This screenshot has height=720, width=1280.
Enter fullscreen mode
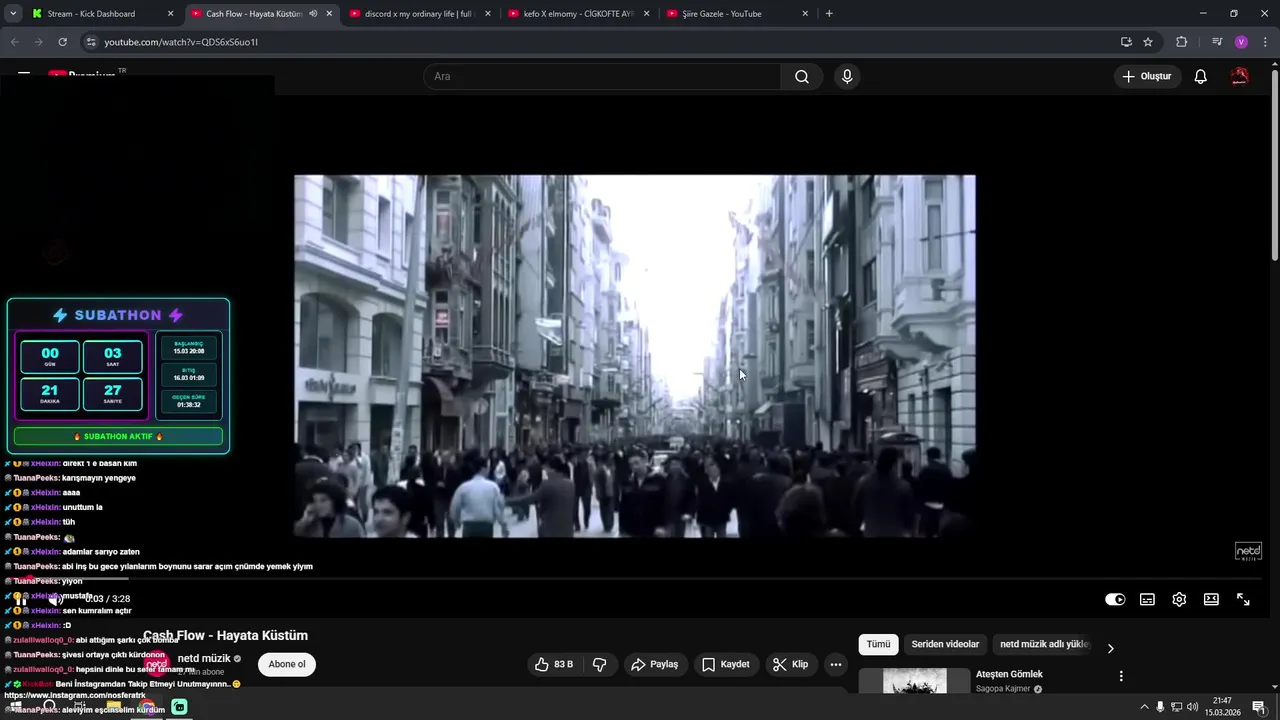click(1243, 599)
